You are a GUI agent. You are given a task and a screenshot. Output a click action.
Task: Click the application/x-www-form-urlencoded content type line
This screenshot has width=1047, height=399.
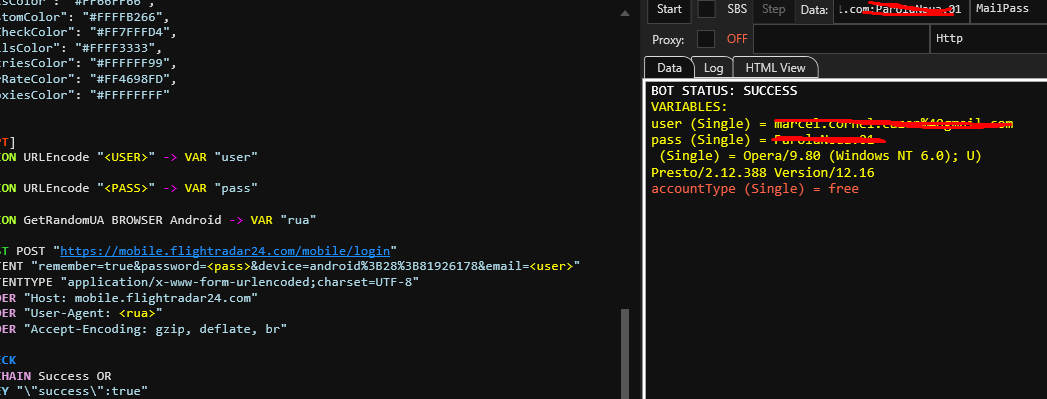[x=209, y=282]
